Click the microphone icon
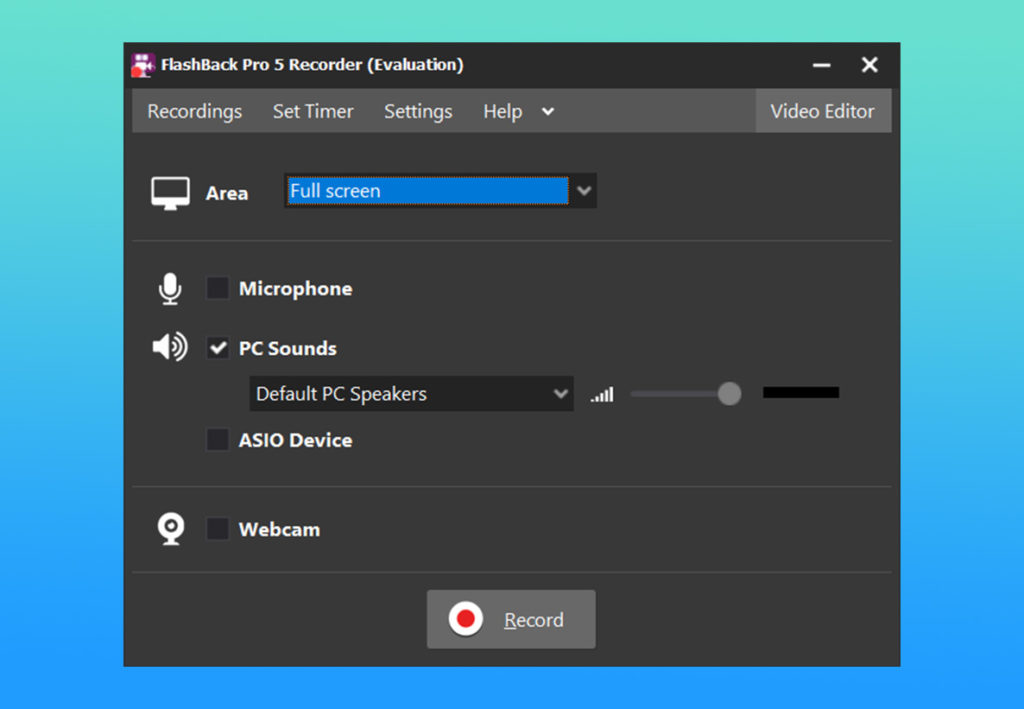This screenshot has height=709, width=1024. point(170,289)
